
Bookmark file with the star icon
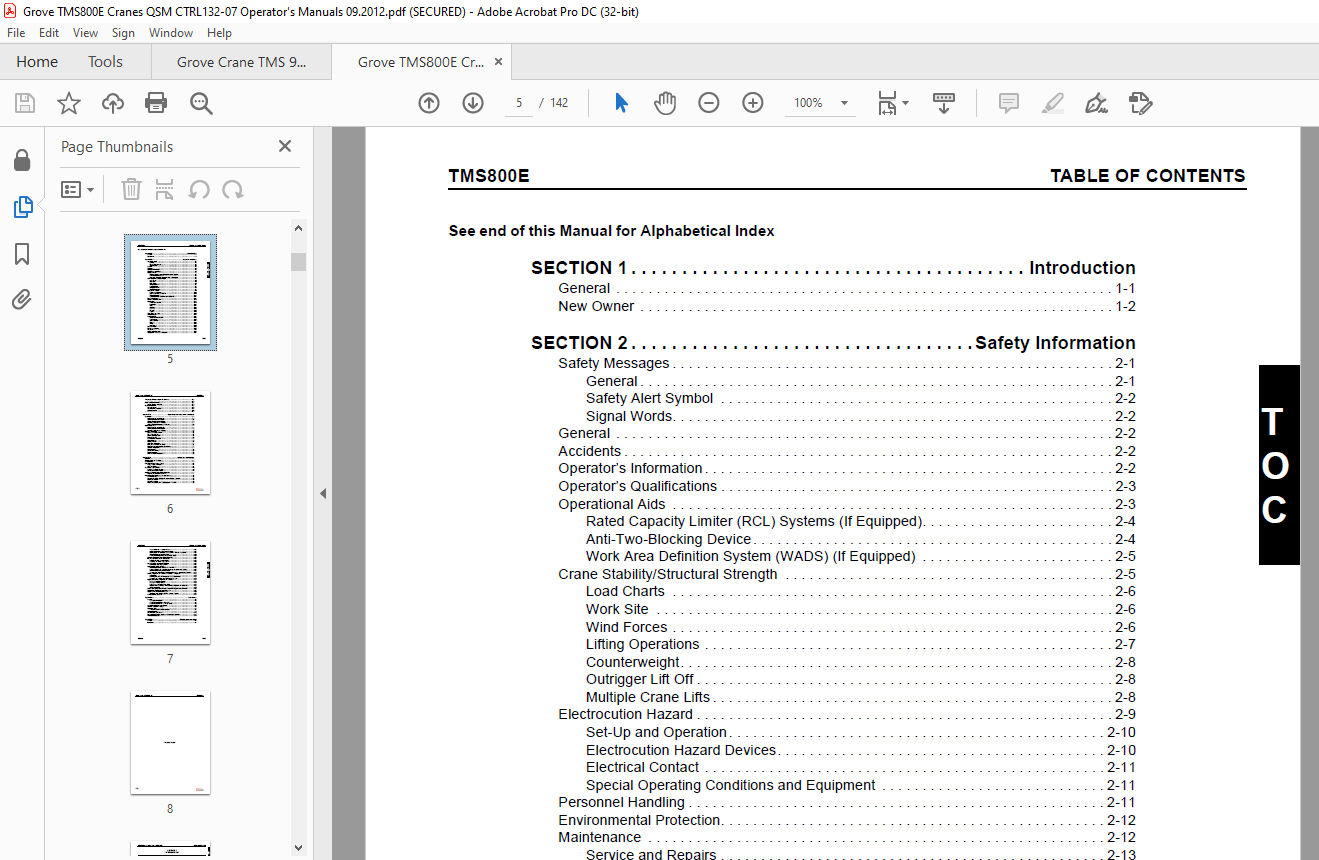pyautogui.click(x=69, y=103)
